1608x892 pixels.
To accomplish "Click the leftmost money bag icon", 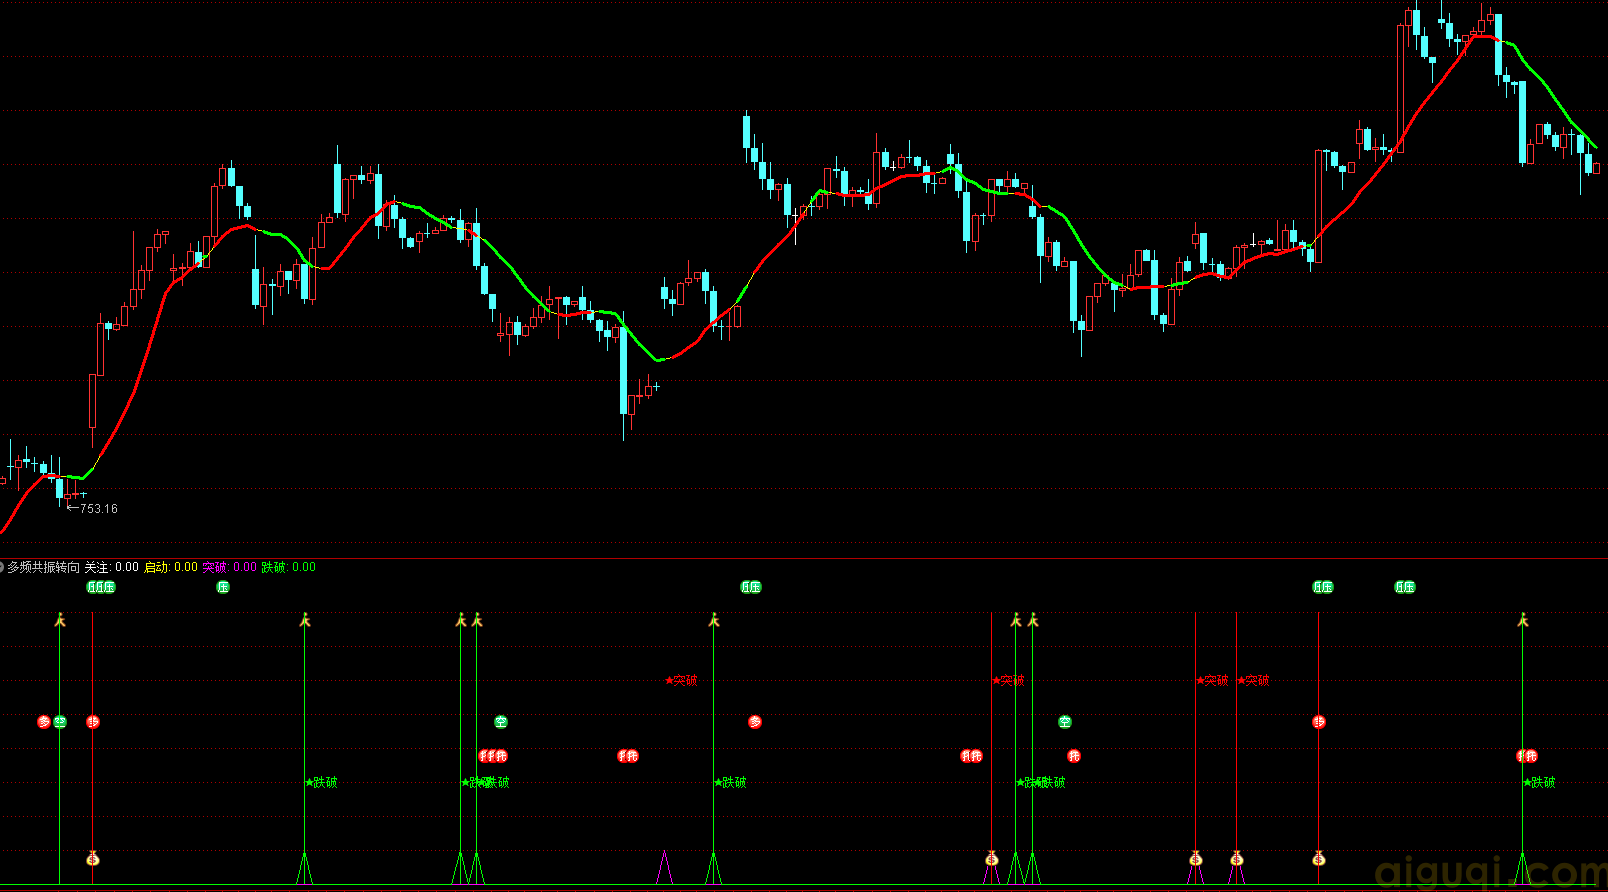I will pos(93,858).
